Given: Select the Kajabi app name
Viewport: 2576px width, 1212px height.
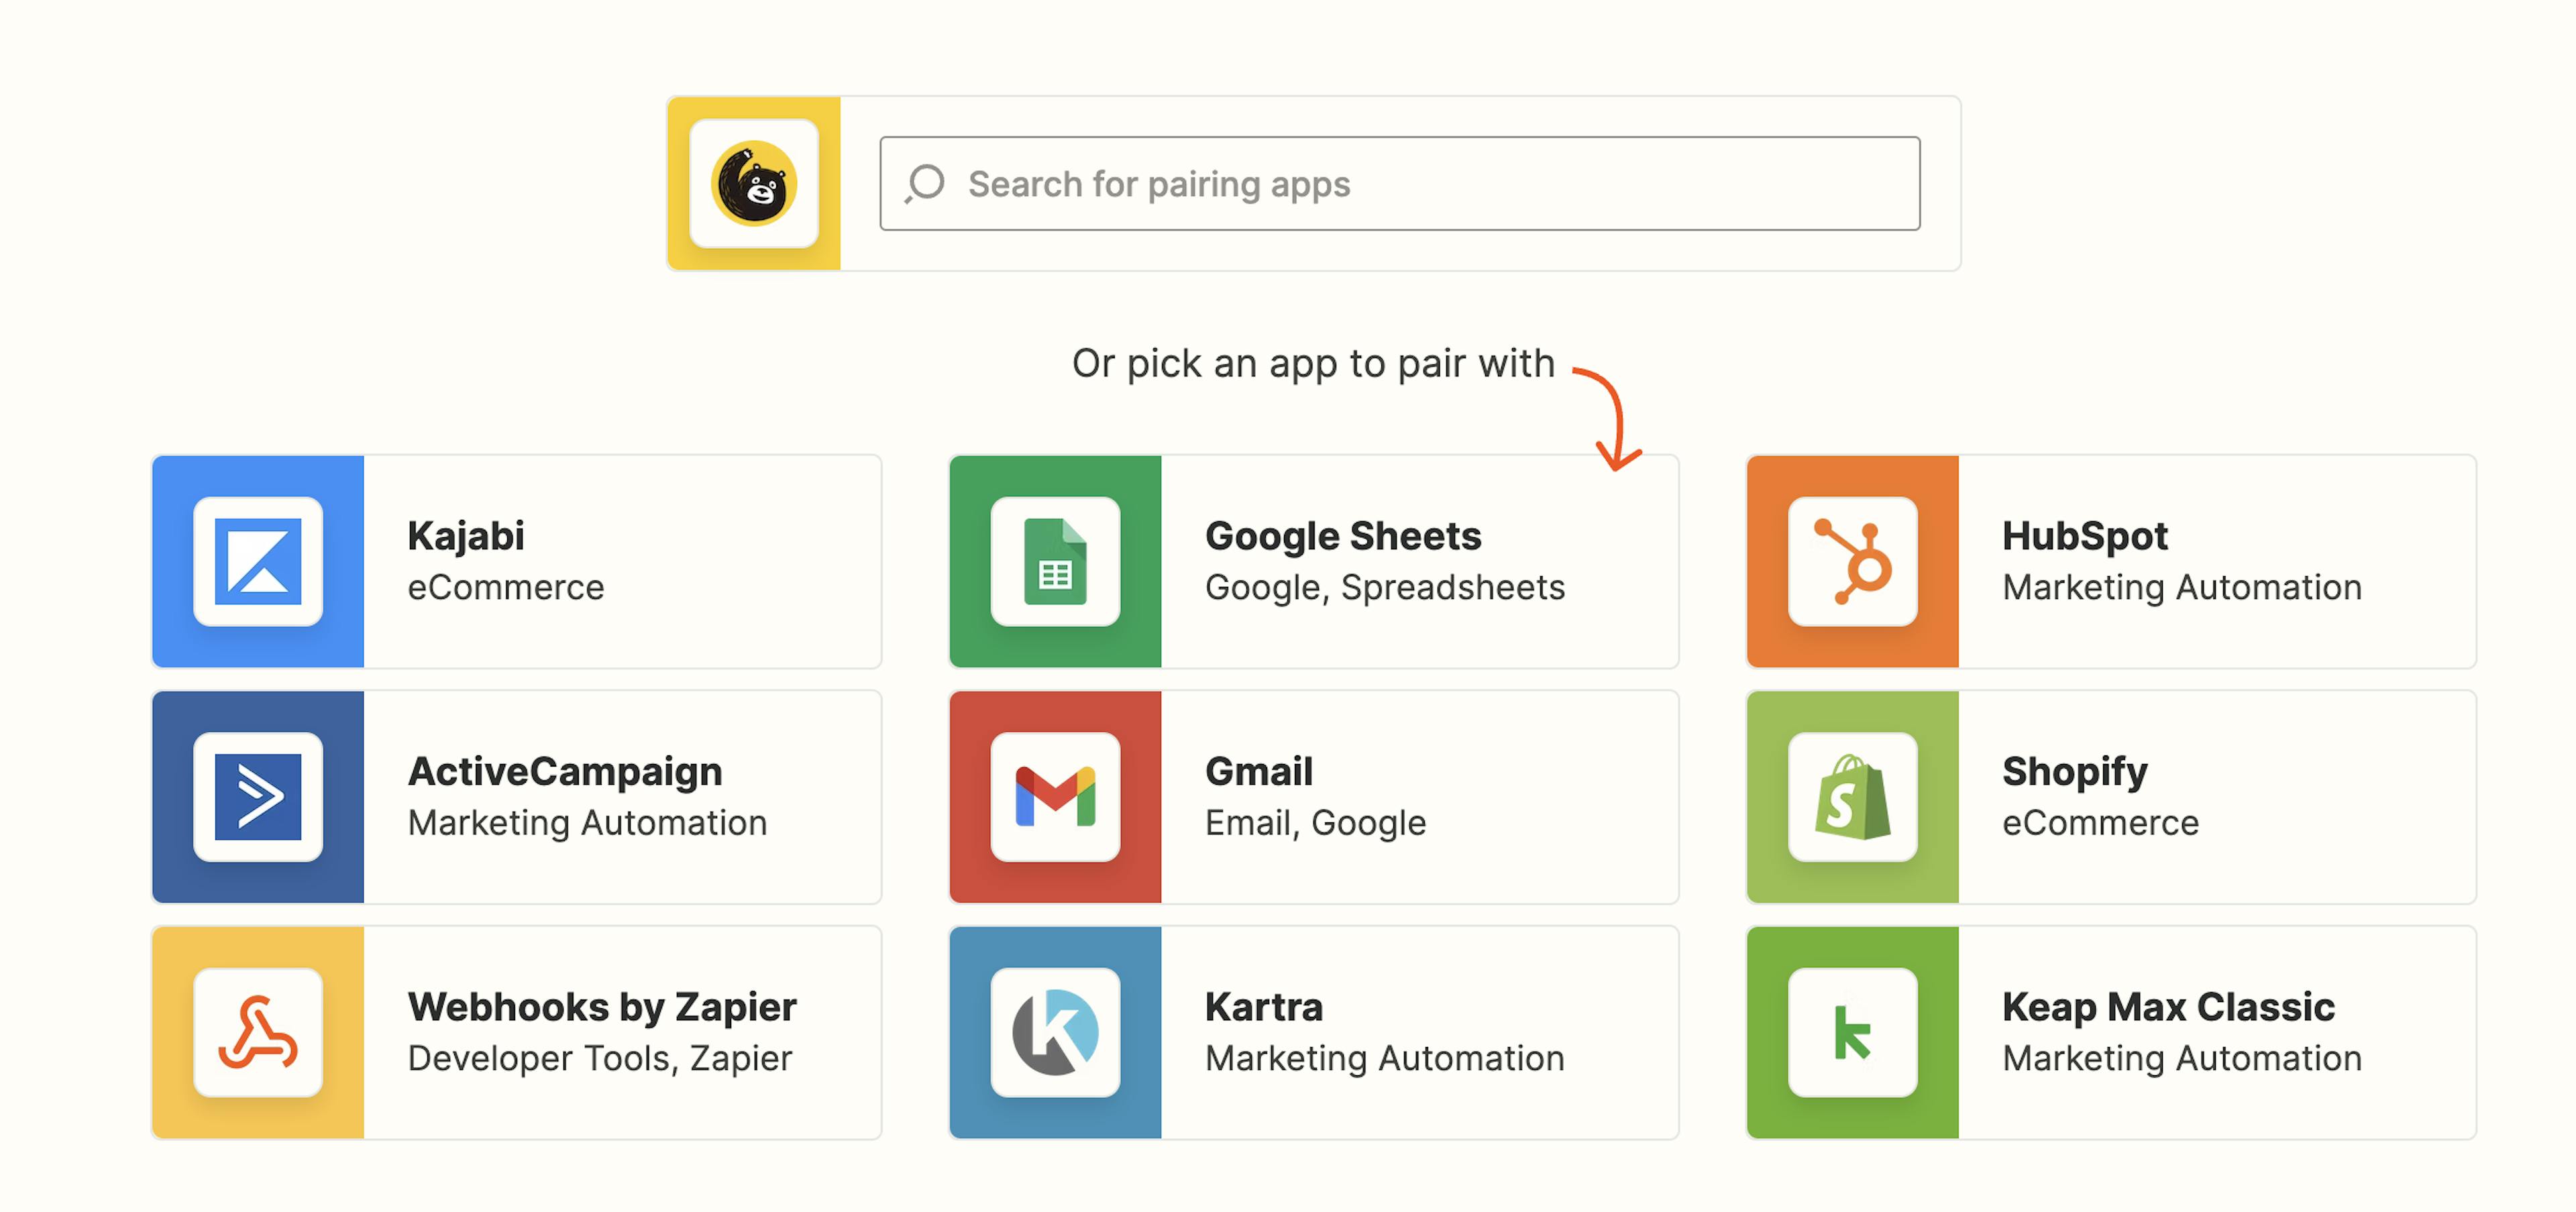Looking at the screenshot, I should (466, 536).
